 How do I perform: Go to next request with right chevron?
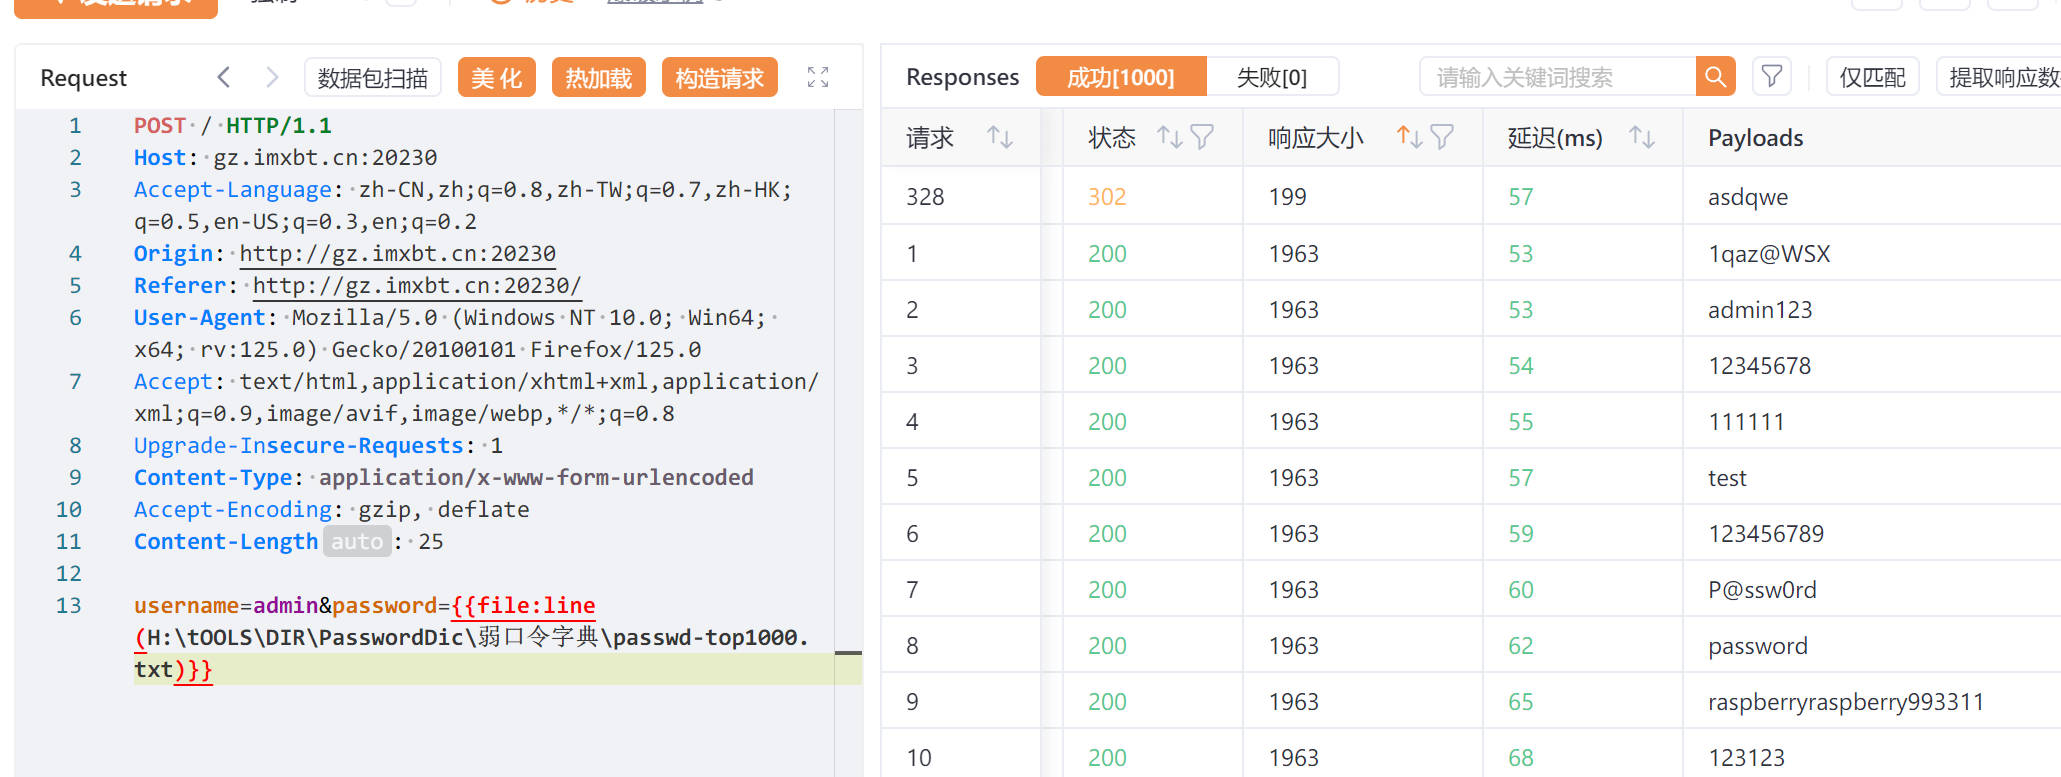tap(272, 77)
